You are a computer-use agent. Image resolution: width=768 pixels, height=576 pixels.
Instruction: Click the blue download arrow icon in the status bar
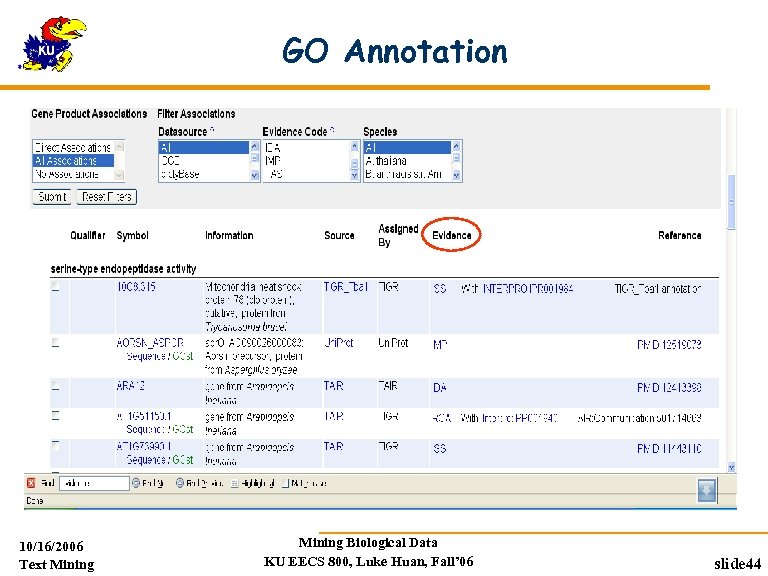(707, 490)
